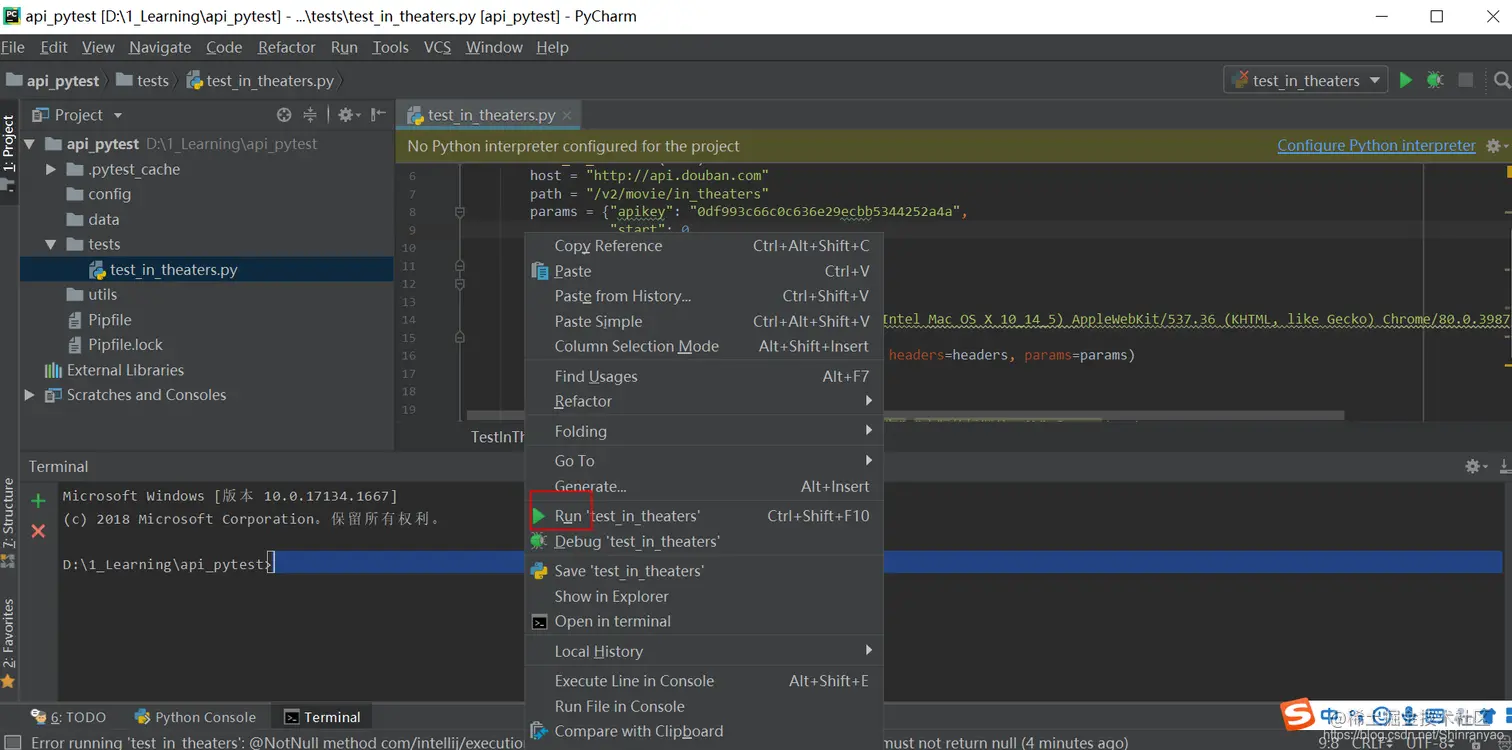Open Project panel settings gear
Viewport: 1512px width, 750px height.
[346, 115]
